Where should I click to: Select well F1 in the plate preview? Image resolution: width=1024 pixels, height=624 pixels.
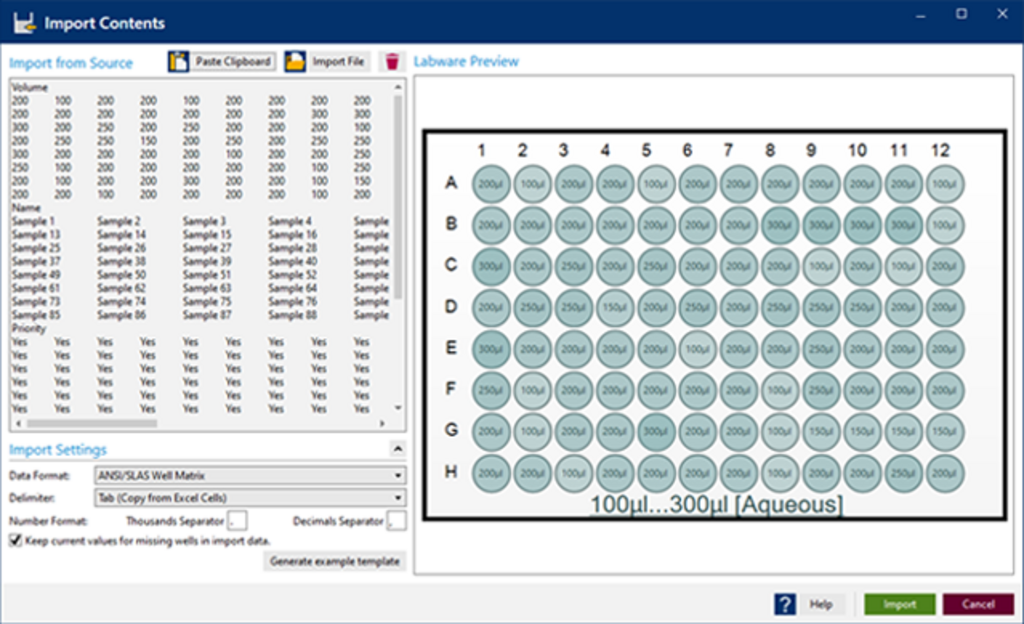point(490,390)
